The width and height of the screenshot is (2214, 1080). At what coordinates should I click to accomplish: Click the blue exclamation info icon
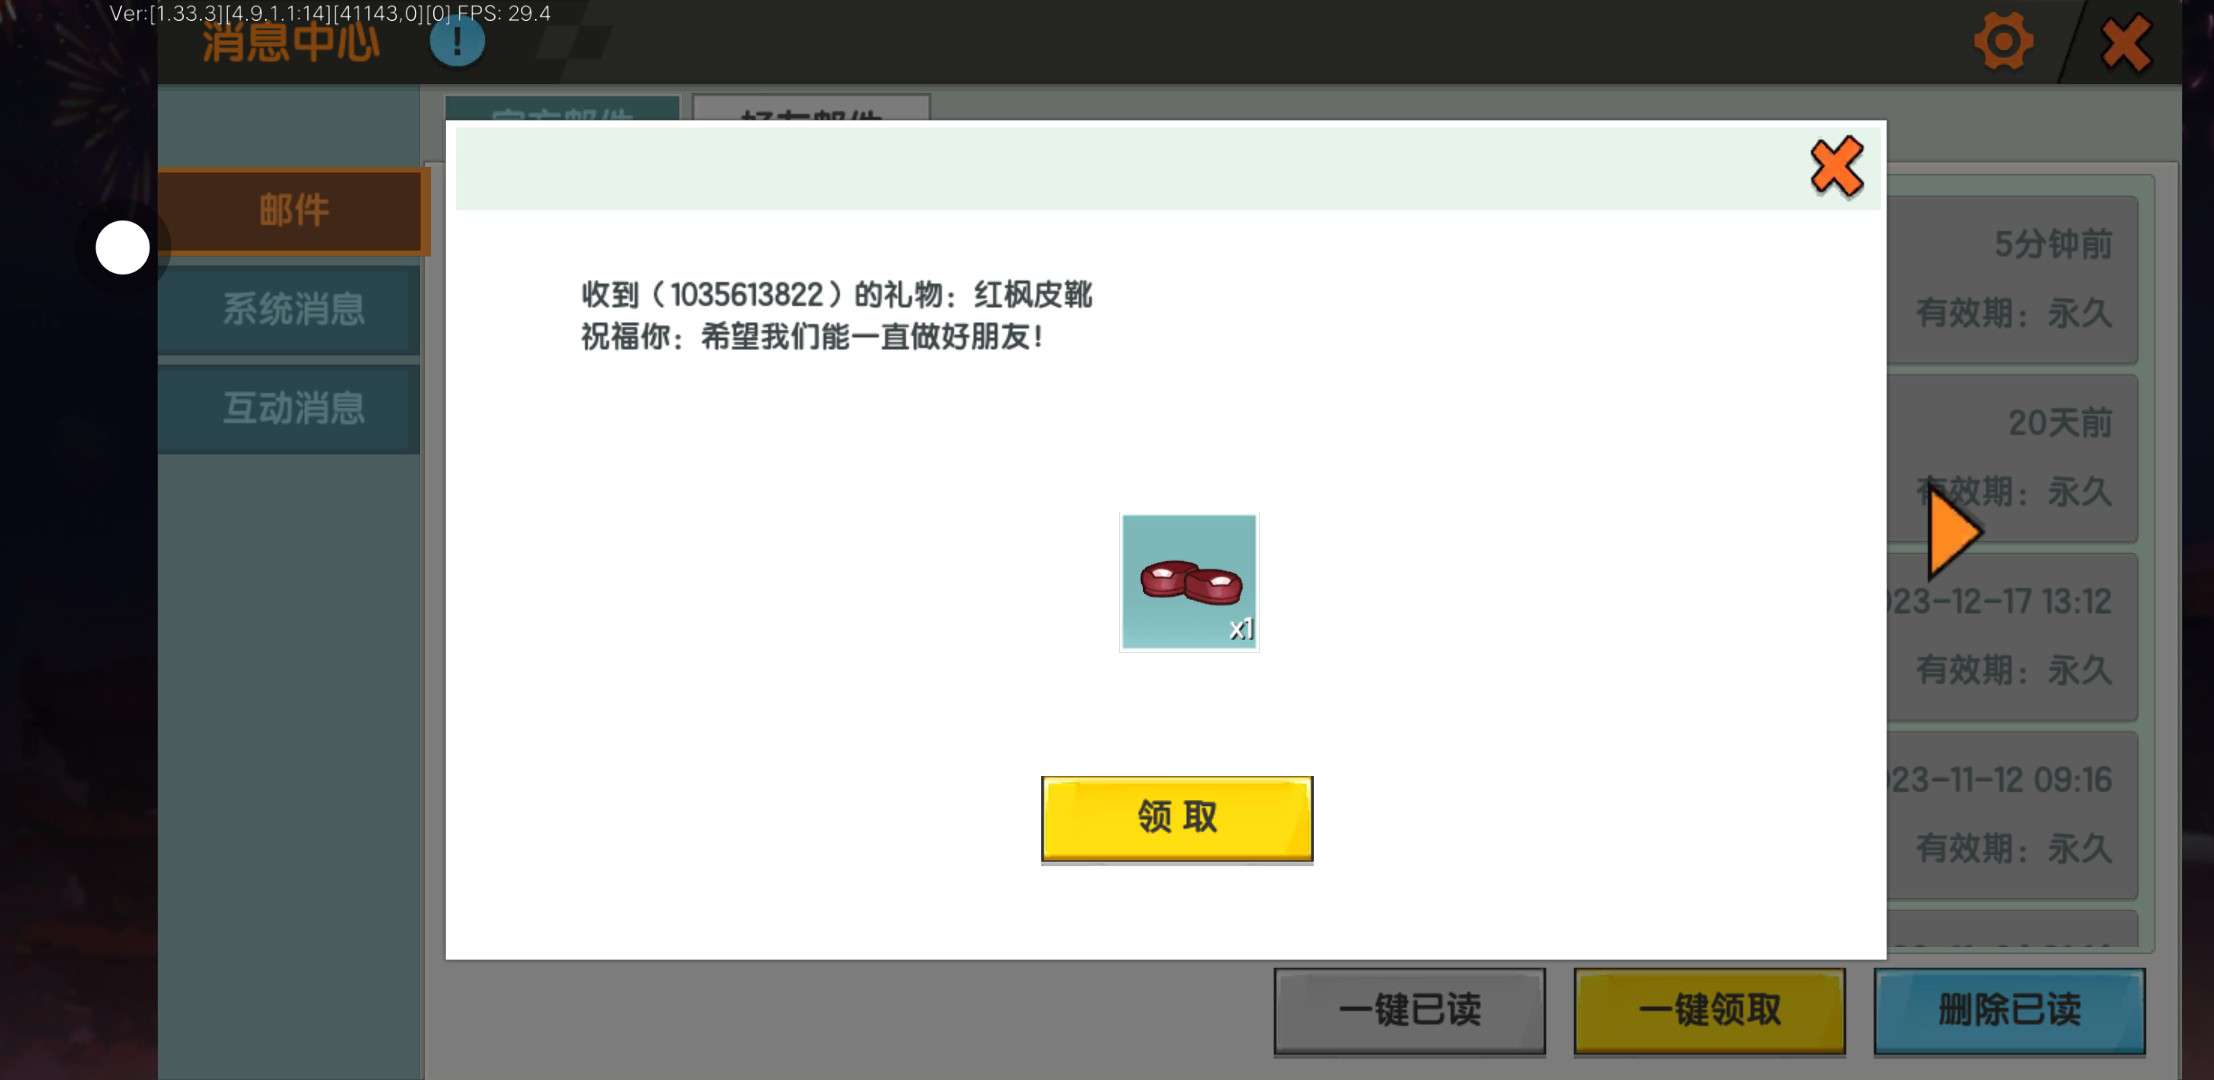457,42
